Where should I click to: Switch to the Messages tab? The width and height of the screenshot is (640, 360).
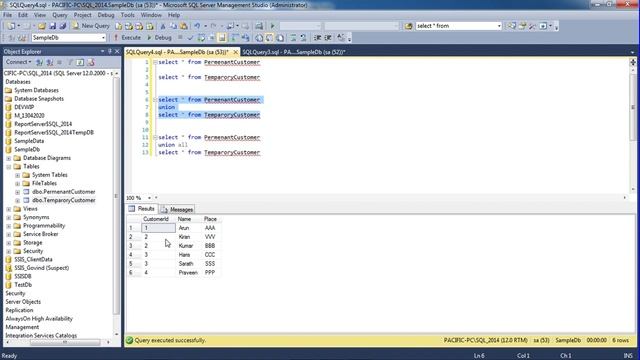click(178, 209)
